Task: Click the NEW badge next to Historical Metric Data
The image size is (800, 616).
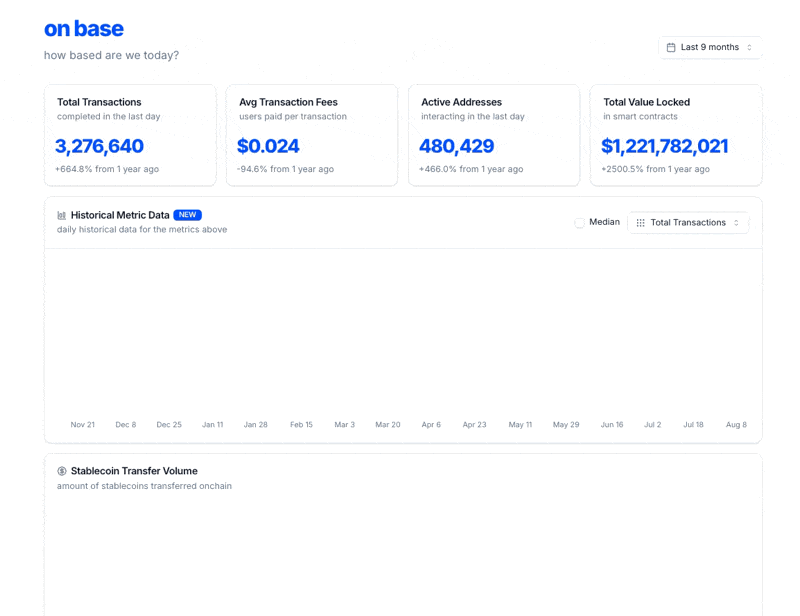Action: tap(187, 215)
